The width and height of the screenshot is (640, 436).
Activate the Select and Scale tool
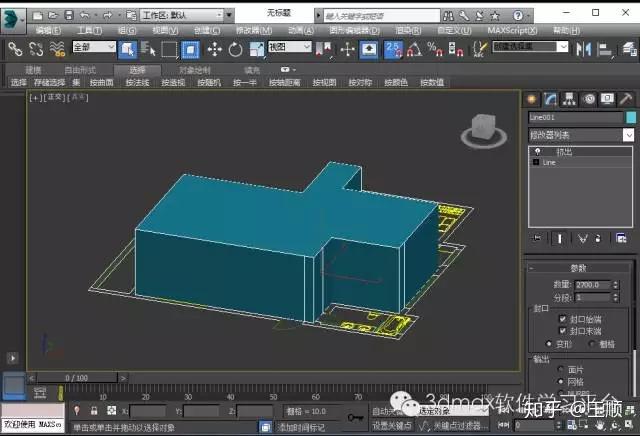point(257,49)
